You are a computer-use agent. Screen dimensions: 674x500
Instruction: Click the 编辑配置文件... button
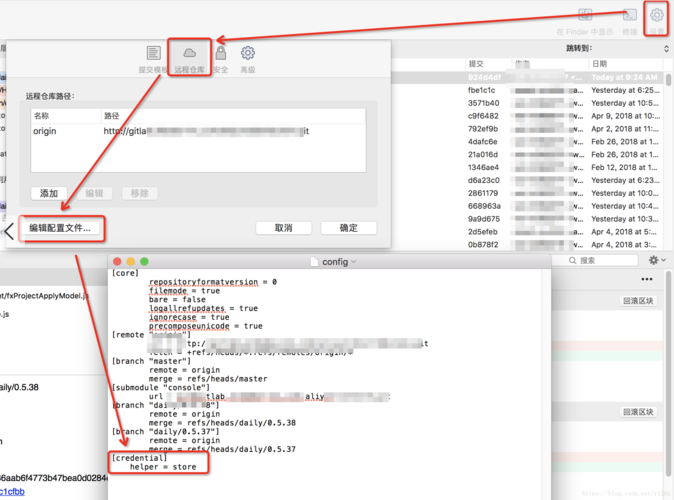(60, 228)
